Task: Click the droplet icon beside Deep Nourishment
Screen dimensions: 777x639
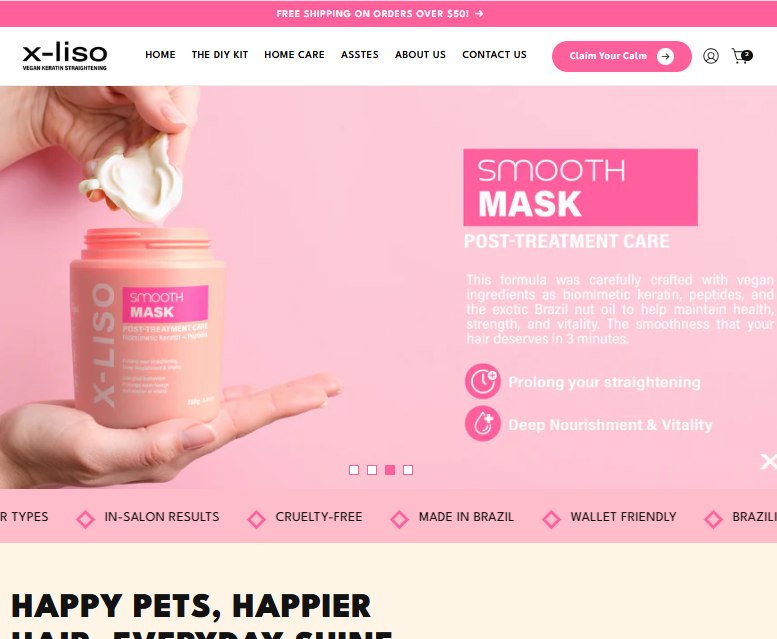Action: [x=482, y=424]
